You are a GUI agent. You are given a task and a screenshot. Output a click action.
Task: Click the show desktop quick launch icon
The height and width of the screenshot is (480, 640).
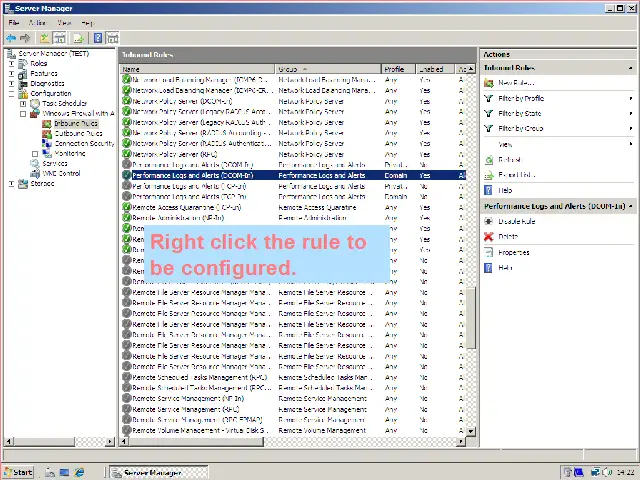coord(64,472)
